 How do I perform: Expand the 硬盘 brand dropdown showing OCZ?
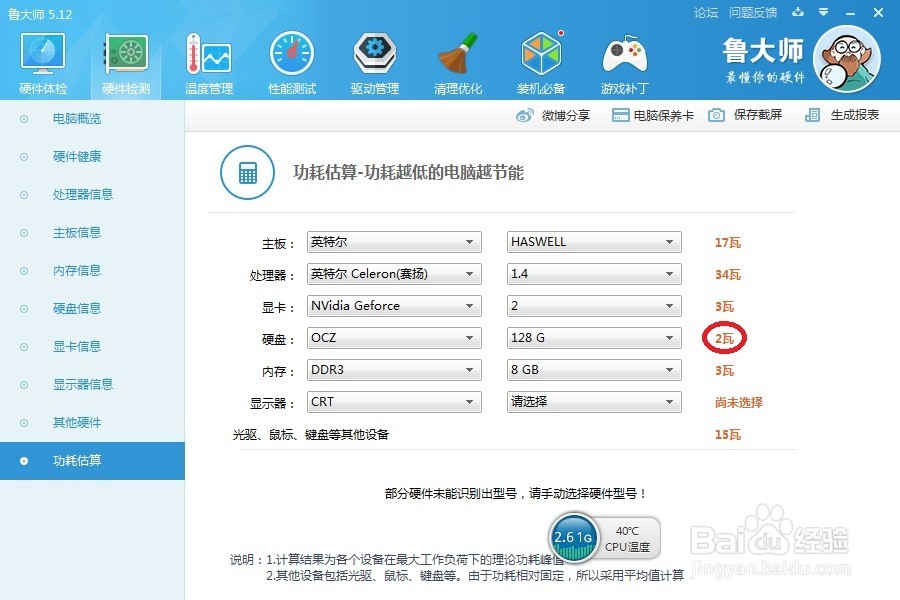click(394, 338)
